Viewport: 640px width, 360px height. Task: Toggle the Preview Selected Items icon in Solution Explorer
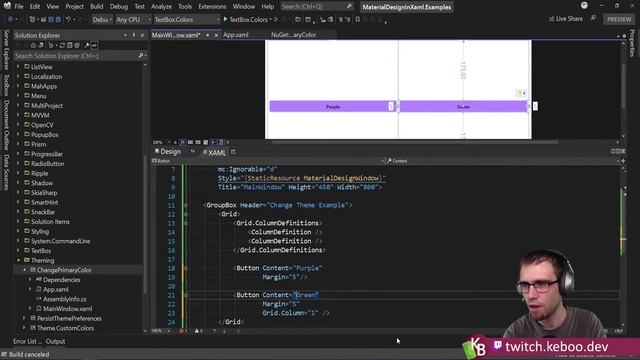94,45
